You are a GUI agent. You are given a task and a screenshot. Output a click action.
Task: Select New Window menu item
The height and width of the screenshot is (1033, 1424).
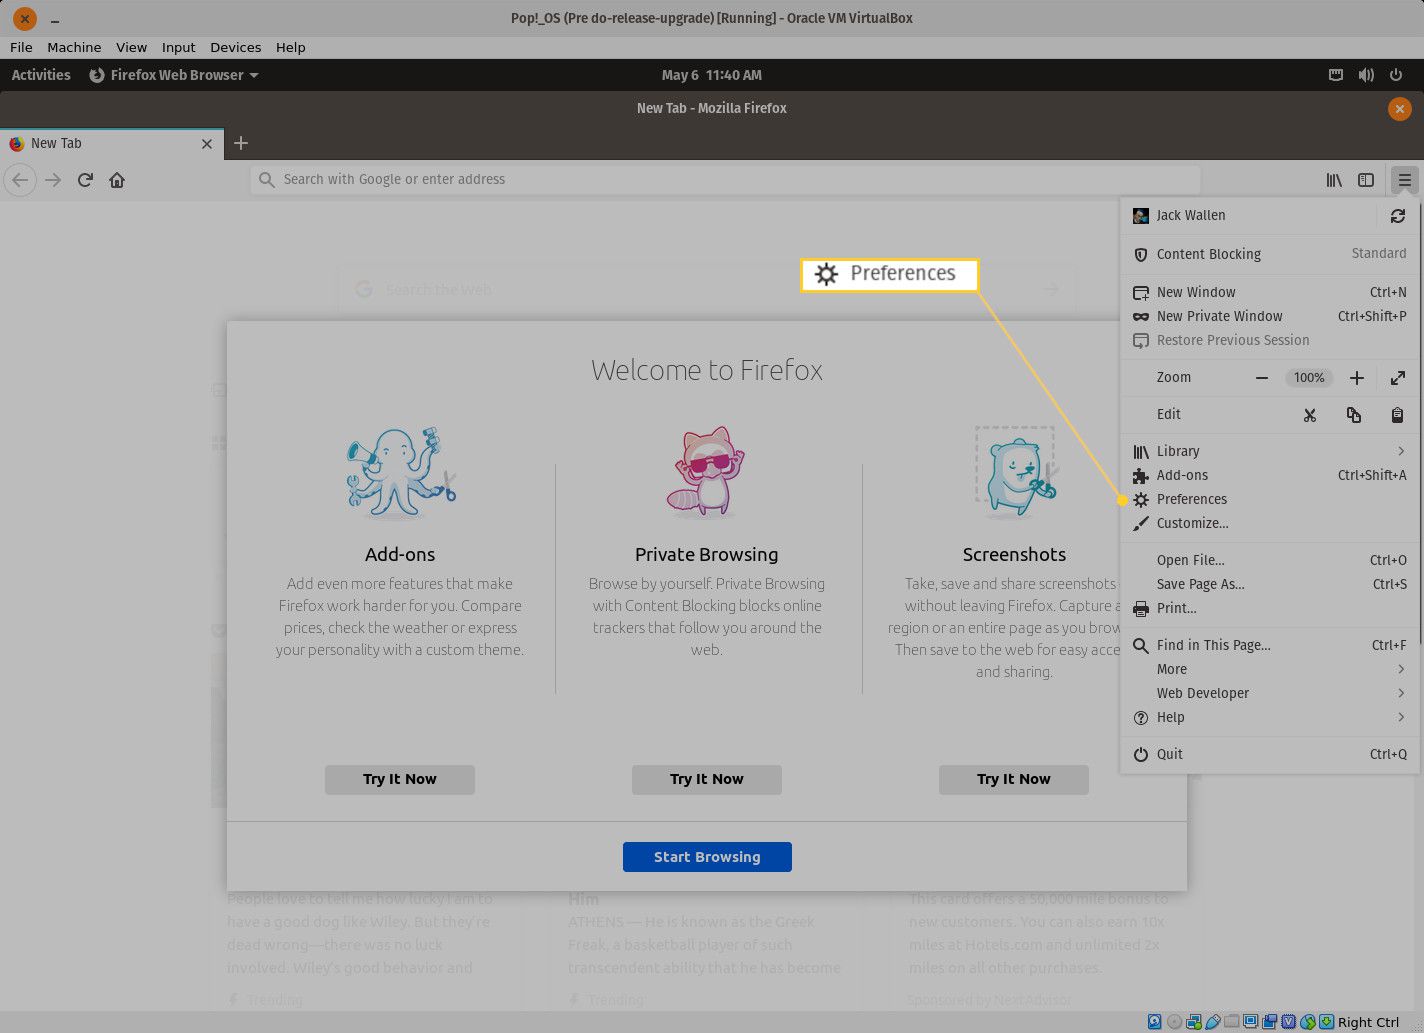tap(1270, 292)
